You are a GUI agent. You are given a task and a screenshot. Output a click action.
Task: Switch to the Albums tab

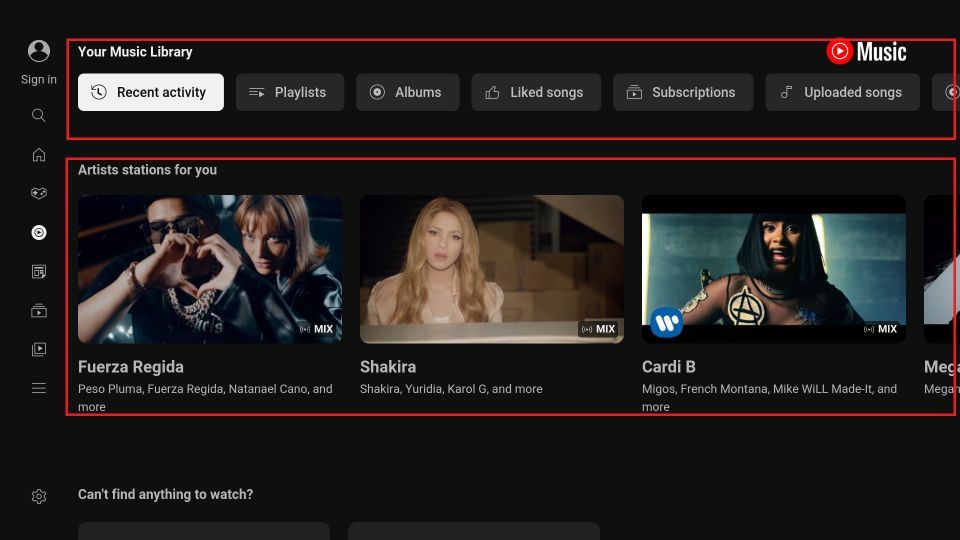[x=408, y=92]
